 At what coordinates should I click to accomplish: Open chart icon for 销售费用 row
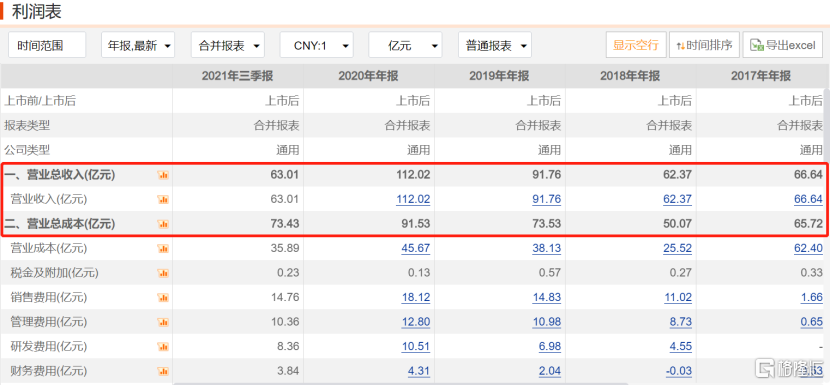[x=163, y=298]
